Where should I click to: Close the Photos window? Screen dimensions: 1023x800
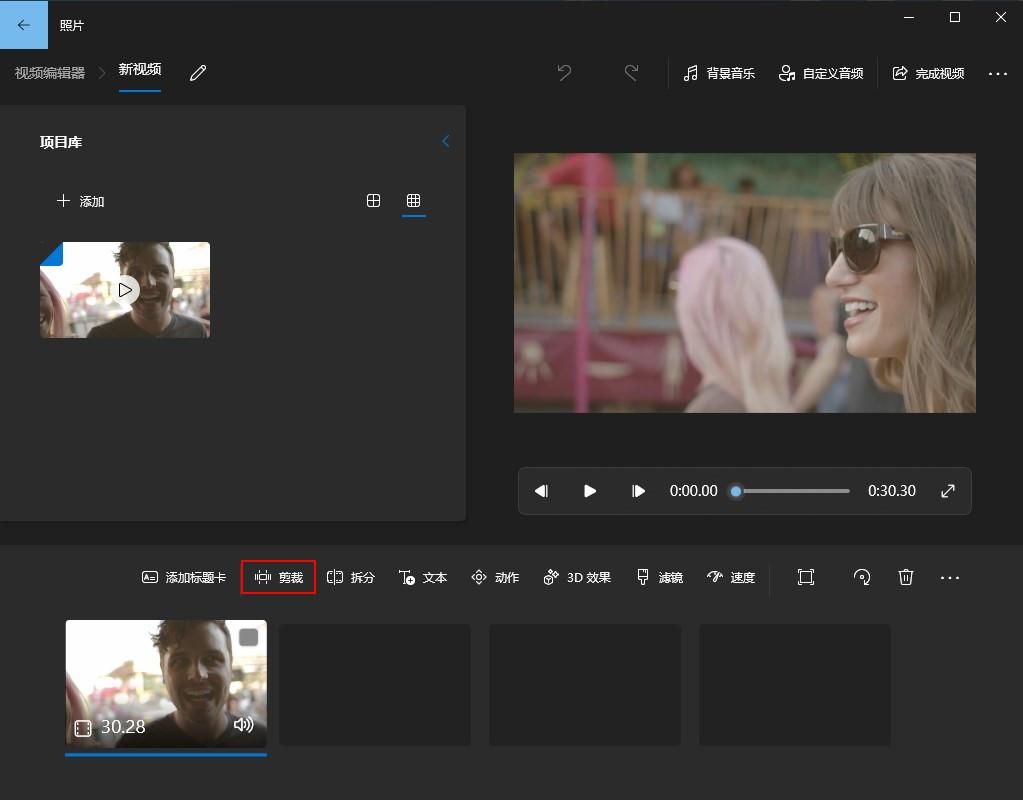point(1001,18)
